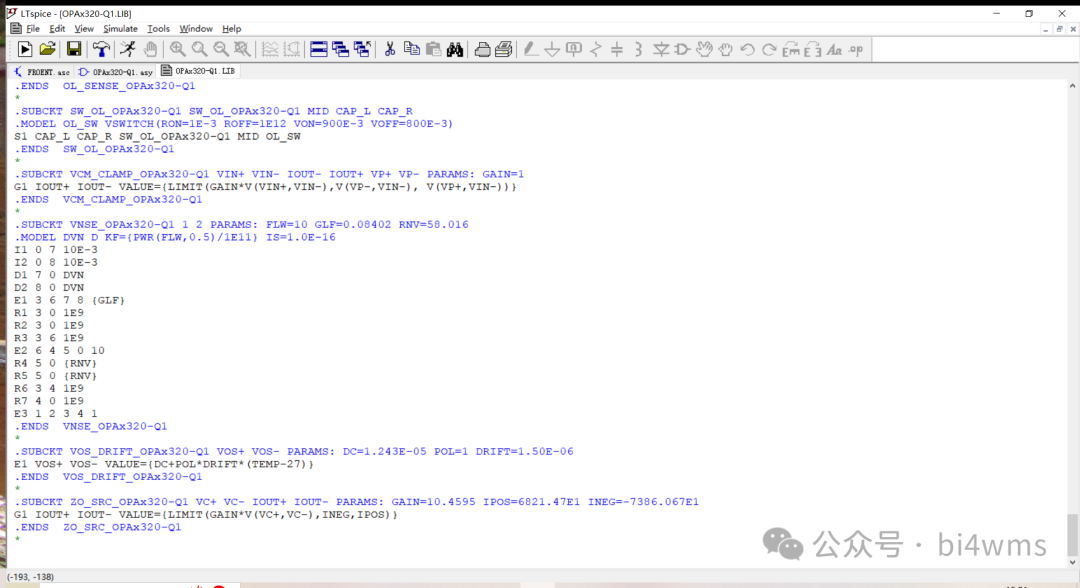The height and width of the screenshot is (588, 1080).
Task: Click the Copy icon in the toolbar
Action: click(411, 49)
